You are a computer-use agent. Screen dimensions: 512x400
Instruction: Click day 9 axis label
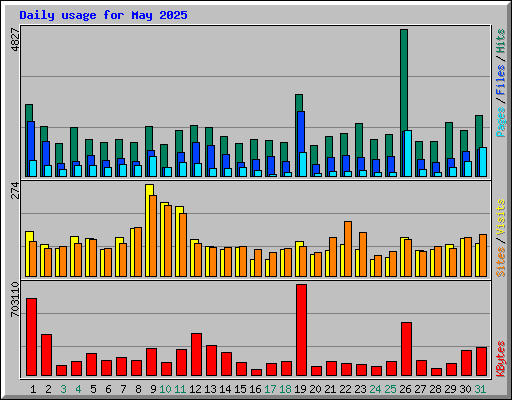point(153,389)
